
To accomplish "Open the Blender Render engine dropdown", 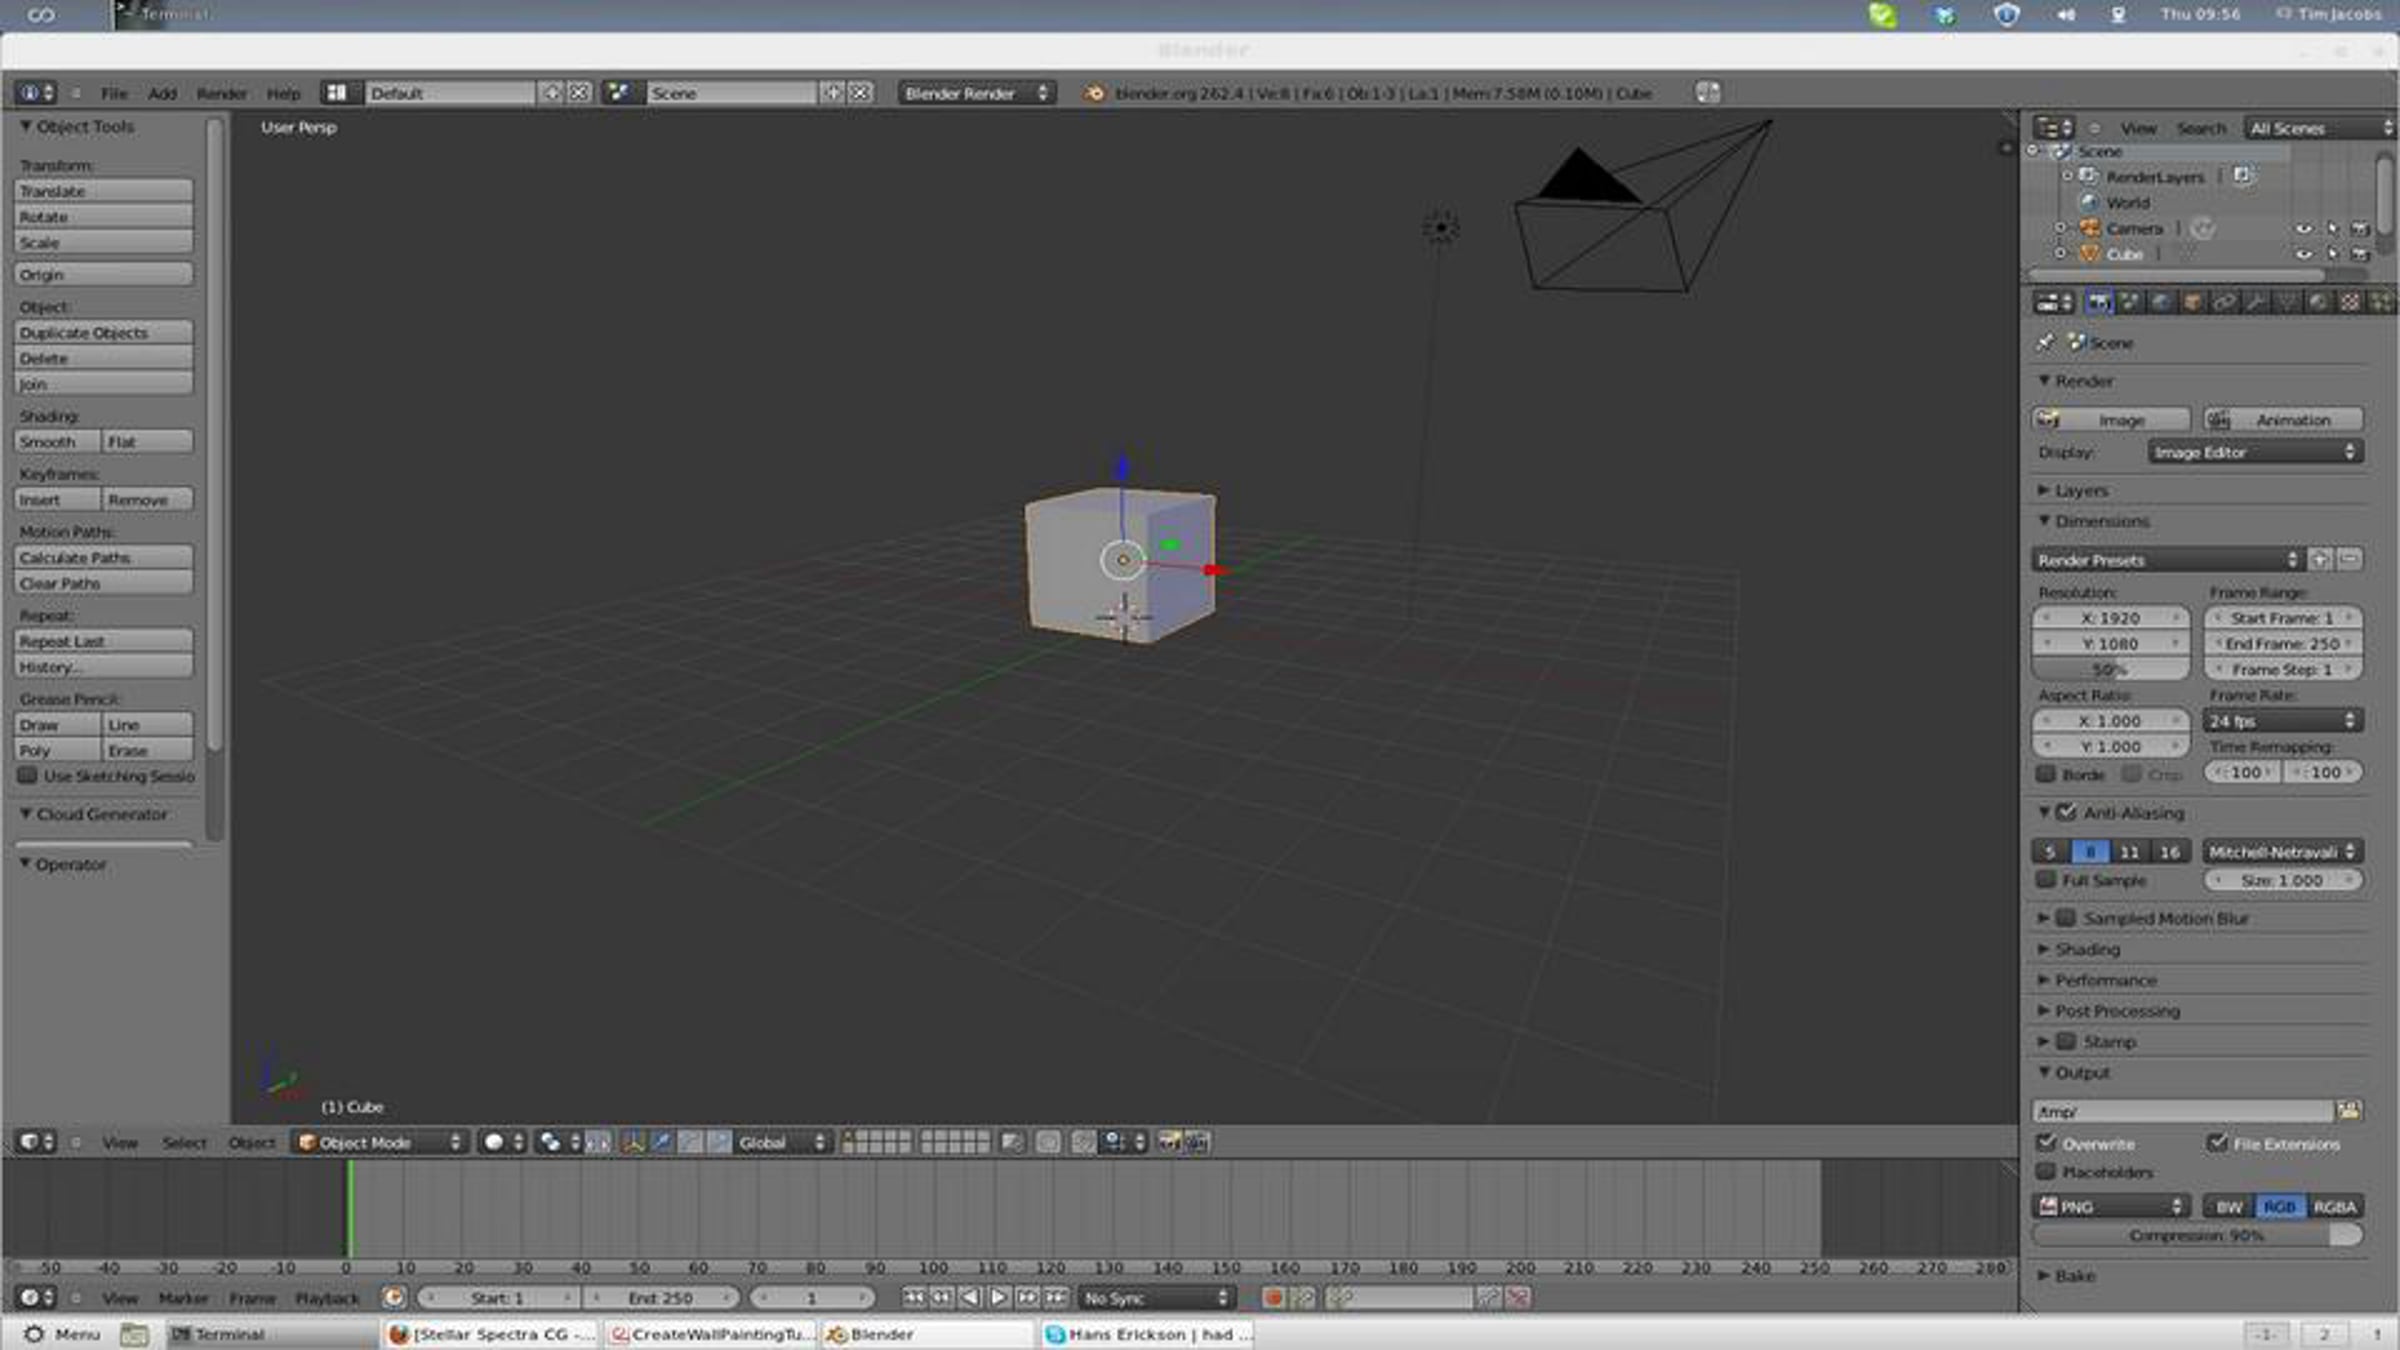I will tap(975, 93).
